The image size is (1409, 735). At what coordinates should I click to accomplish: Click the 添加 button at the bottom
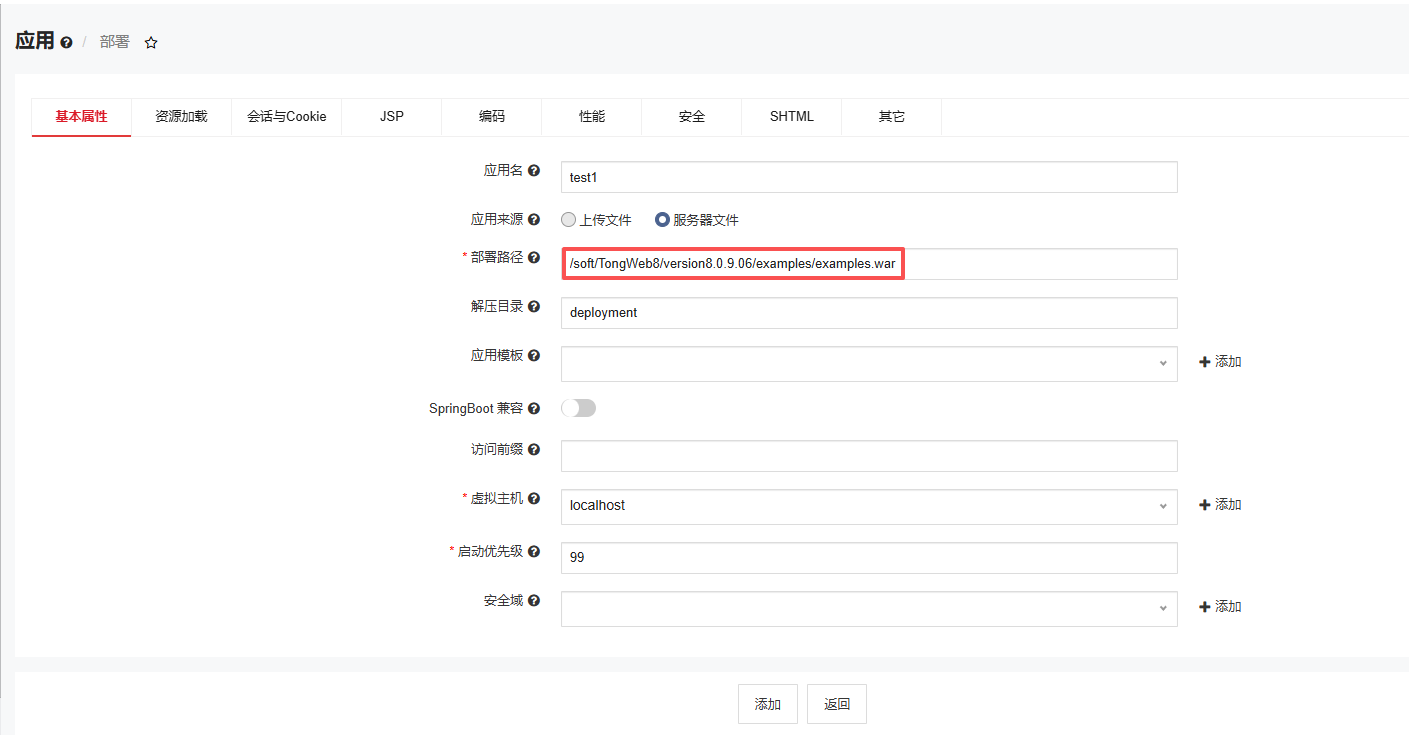768,704
